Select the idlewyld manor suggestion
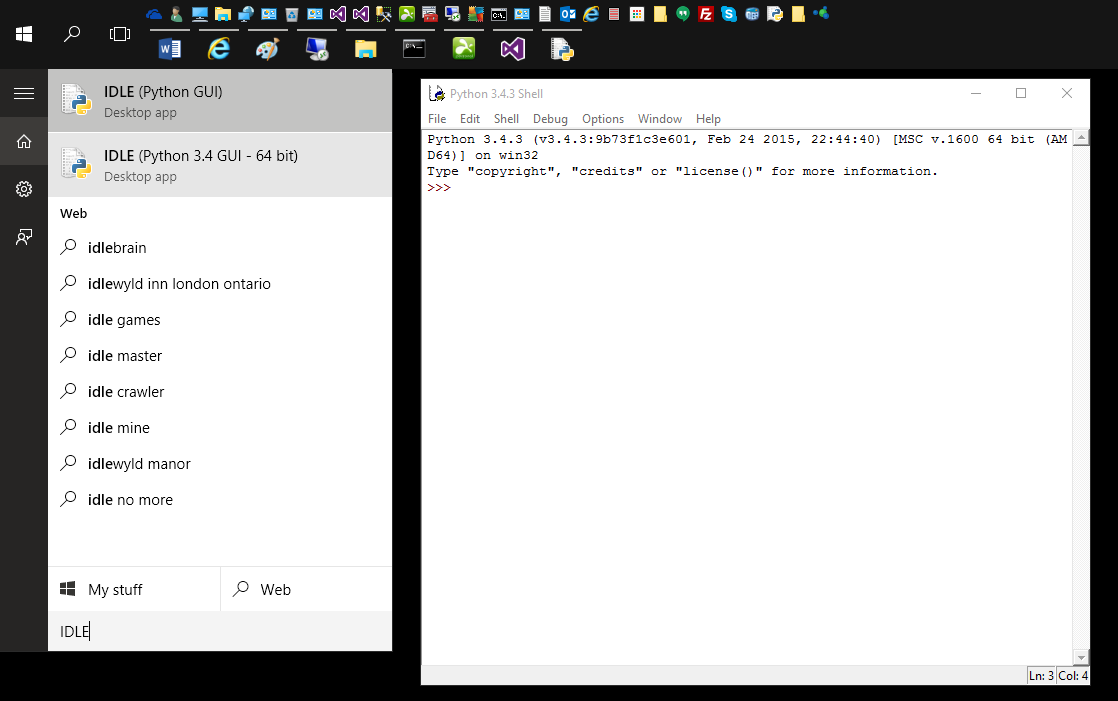 coord(220,464)
